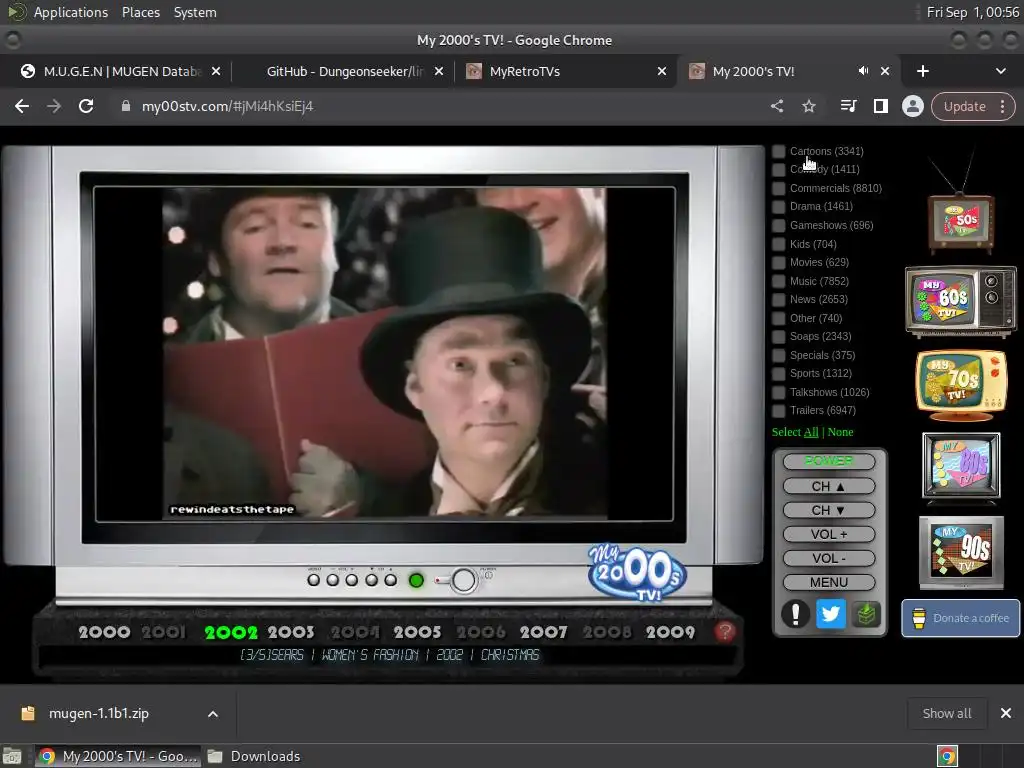
Task: Click the Donate a coffee button
Action: [x=961, y=618]
